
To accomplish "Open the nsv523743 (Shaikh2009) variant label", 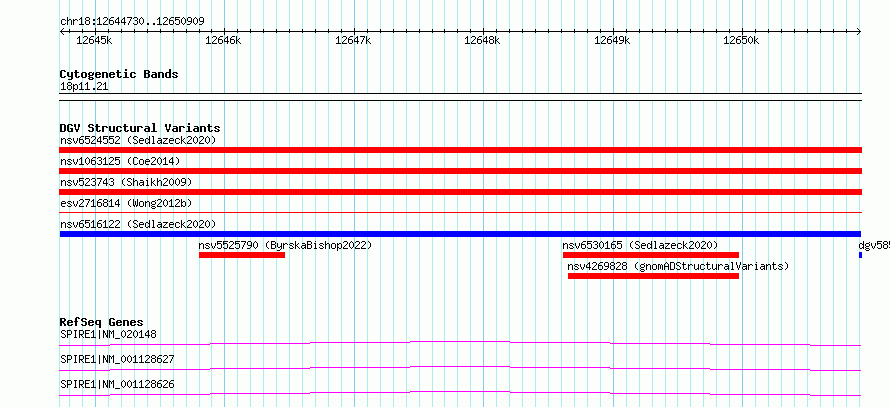I will [126, 182].
